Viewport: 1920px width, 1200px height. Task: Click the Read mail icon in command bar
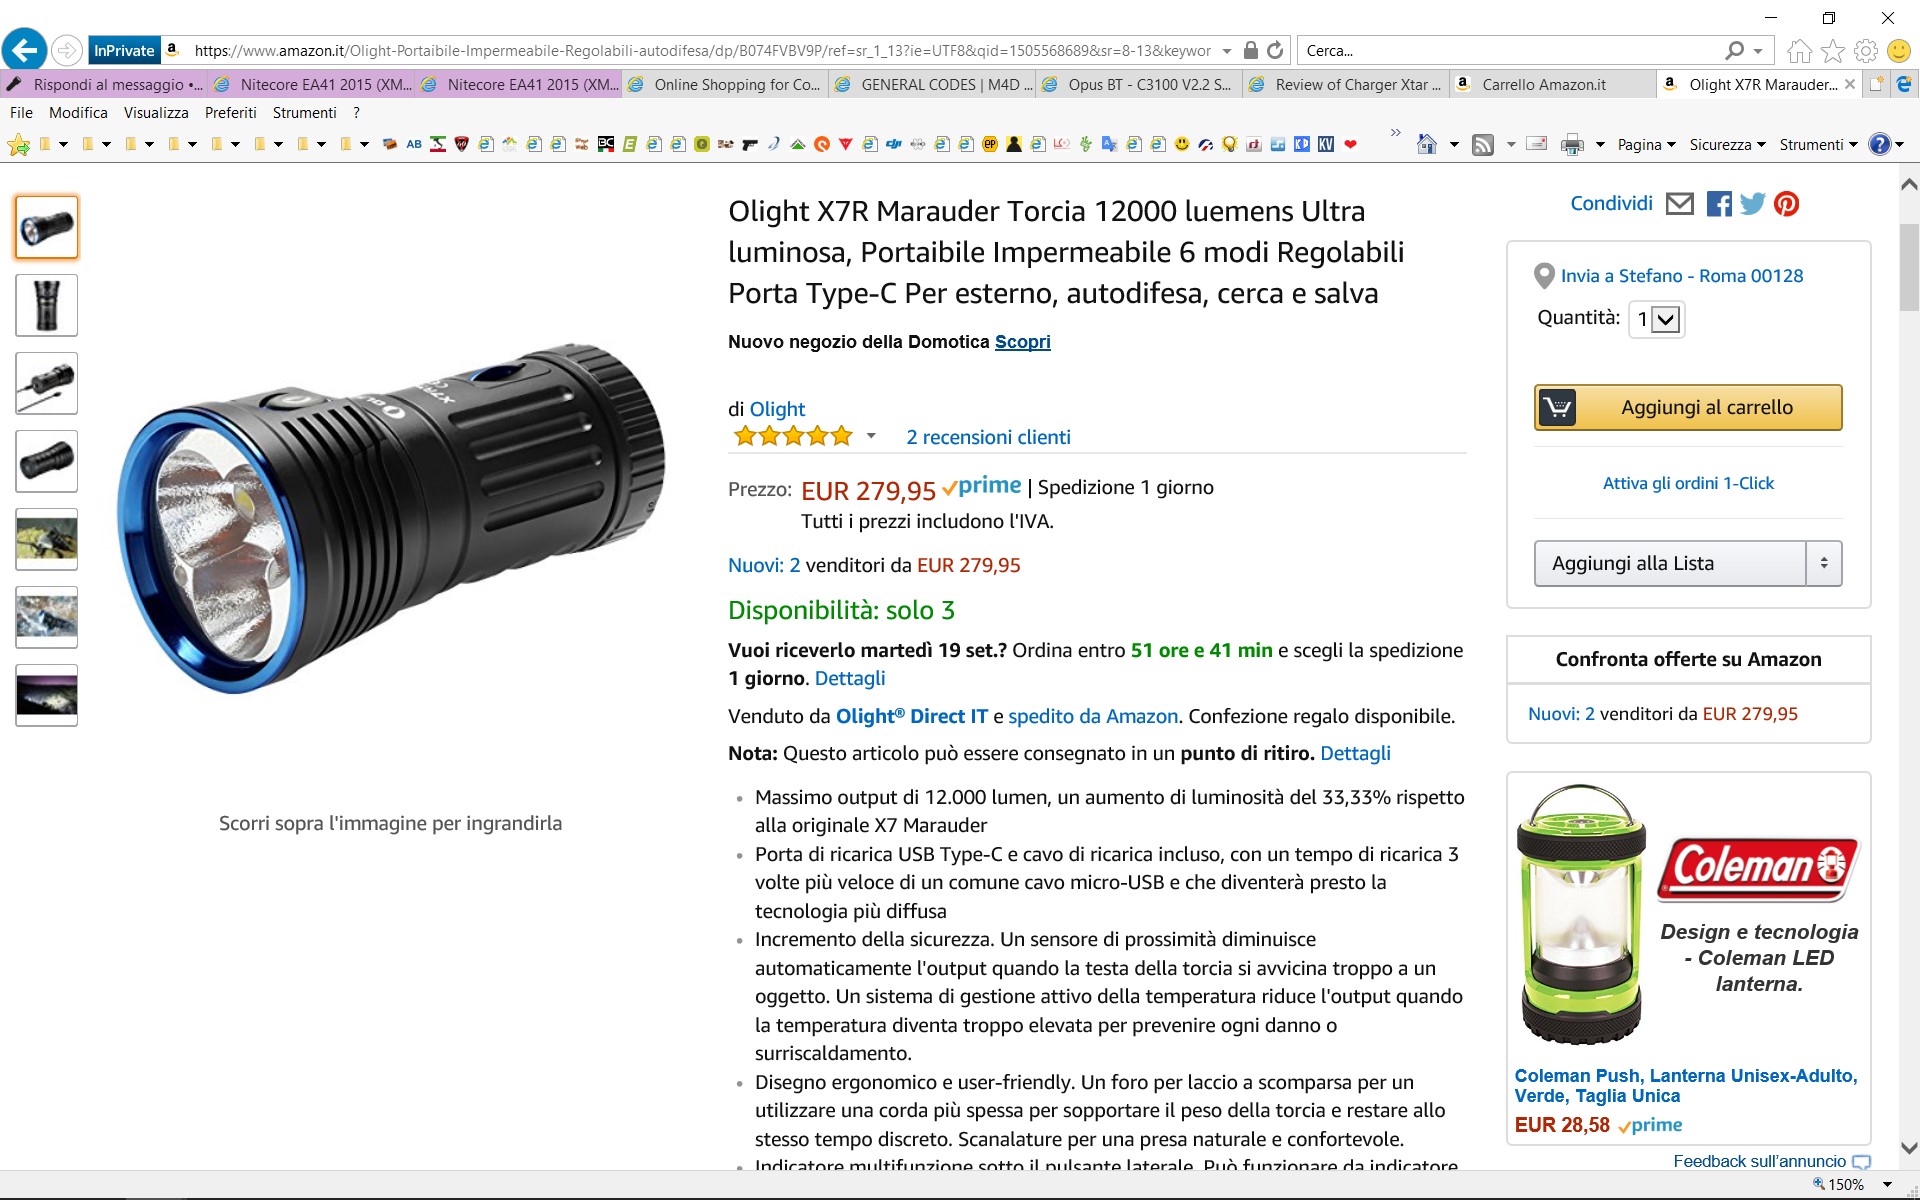point(1537,145)
